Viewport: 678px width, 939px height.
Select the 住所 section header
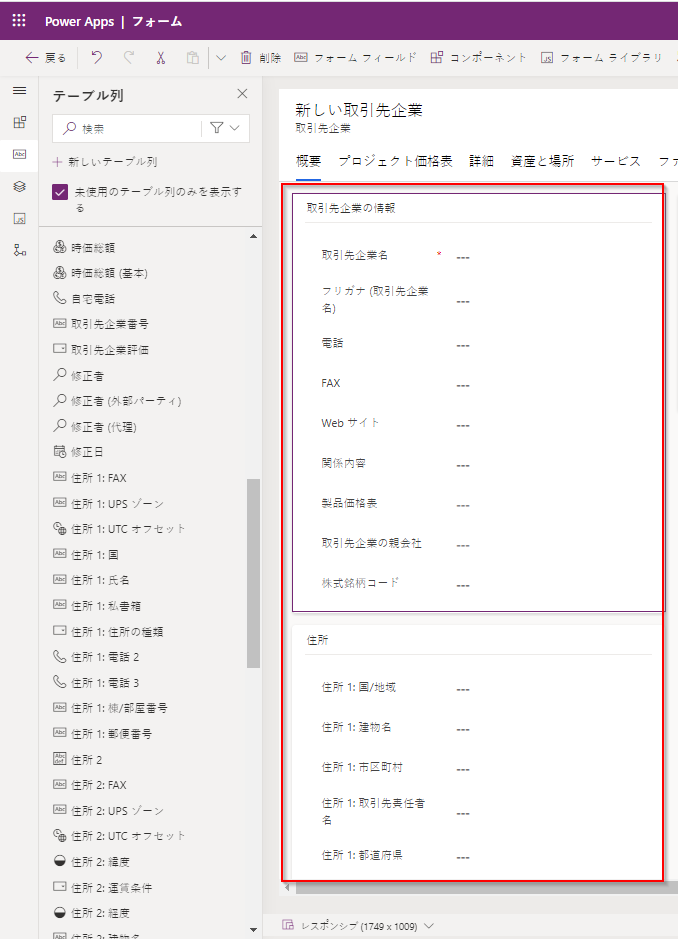317,640
